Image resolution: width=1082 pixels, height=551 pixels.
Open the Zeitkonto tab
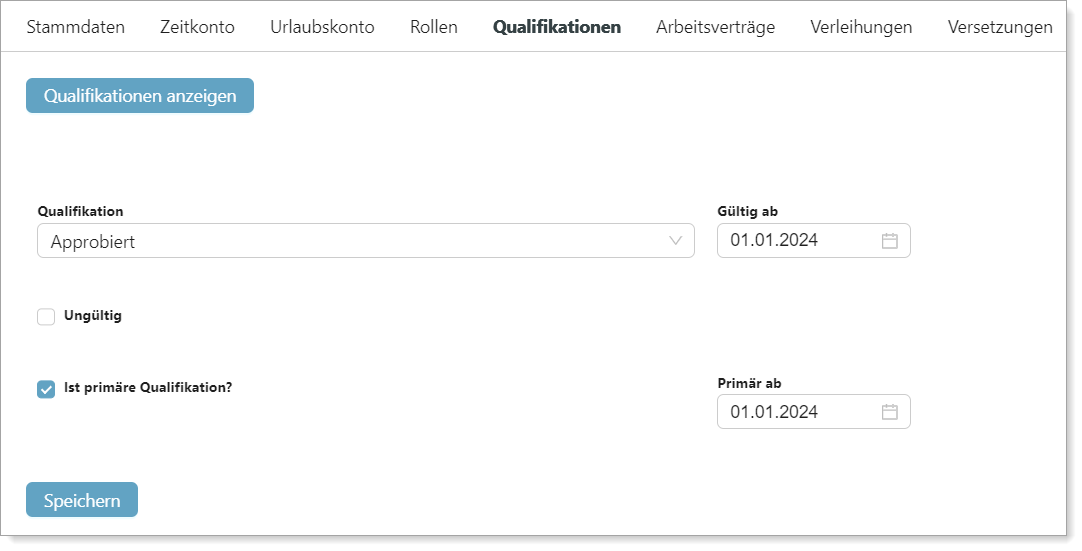click(x=197, y=27)
